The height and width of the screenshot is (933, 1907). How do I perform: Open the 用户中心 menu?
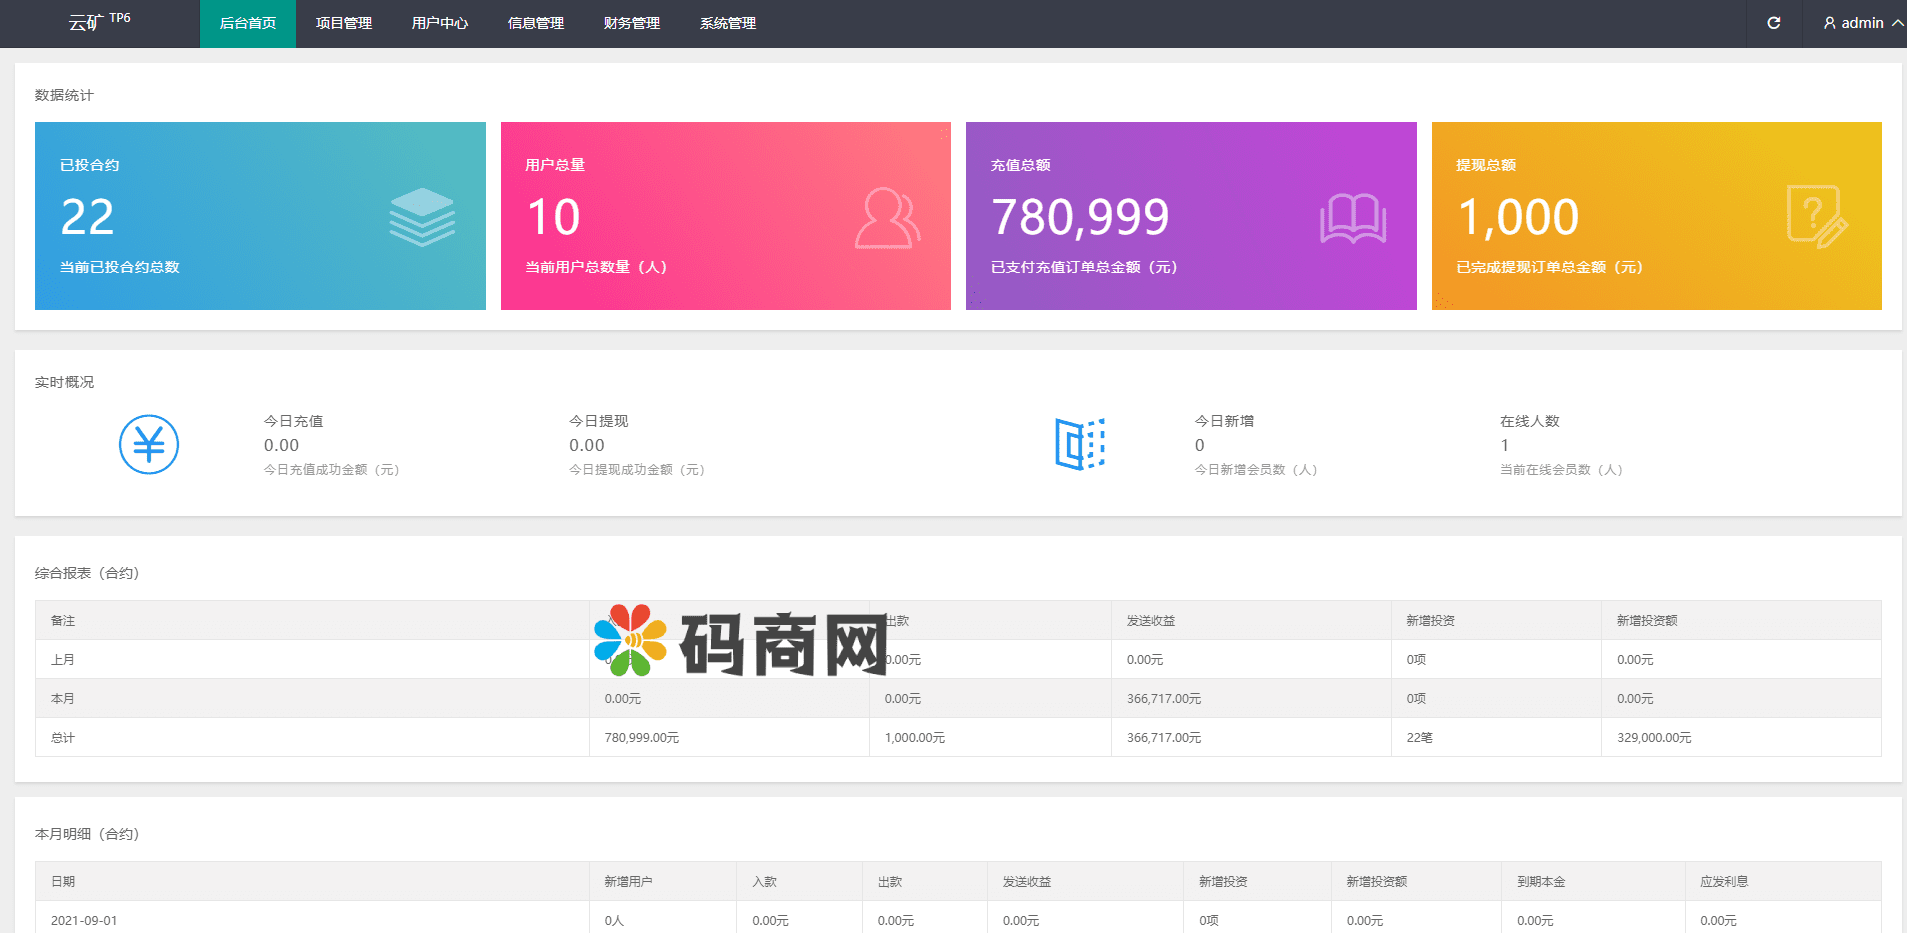[x=440, y=23]
